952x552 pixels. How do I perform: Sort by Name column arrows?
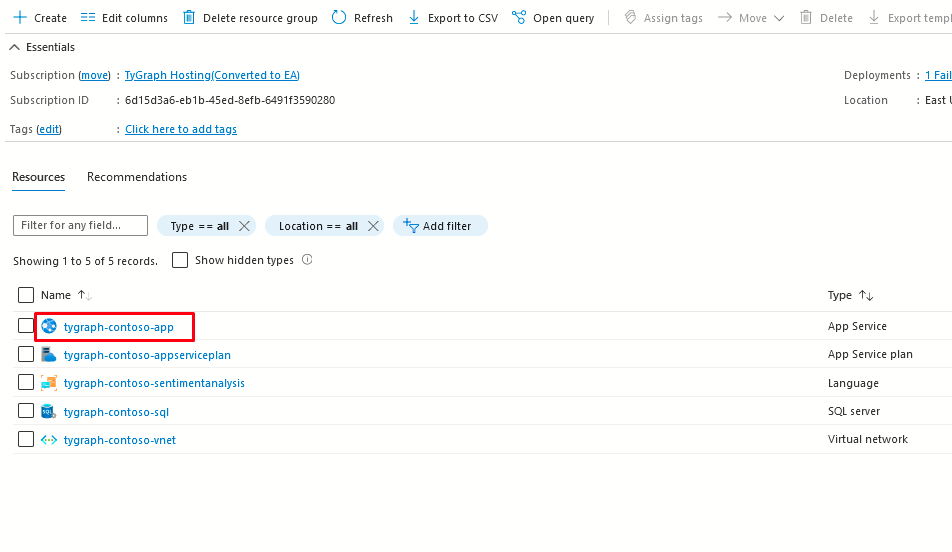coord(84,295)
